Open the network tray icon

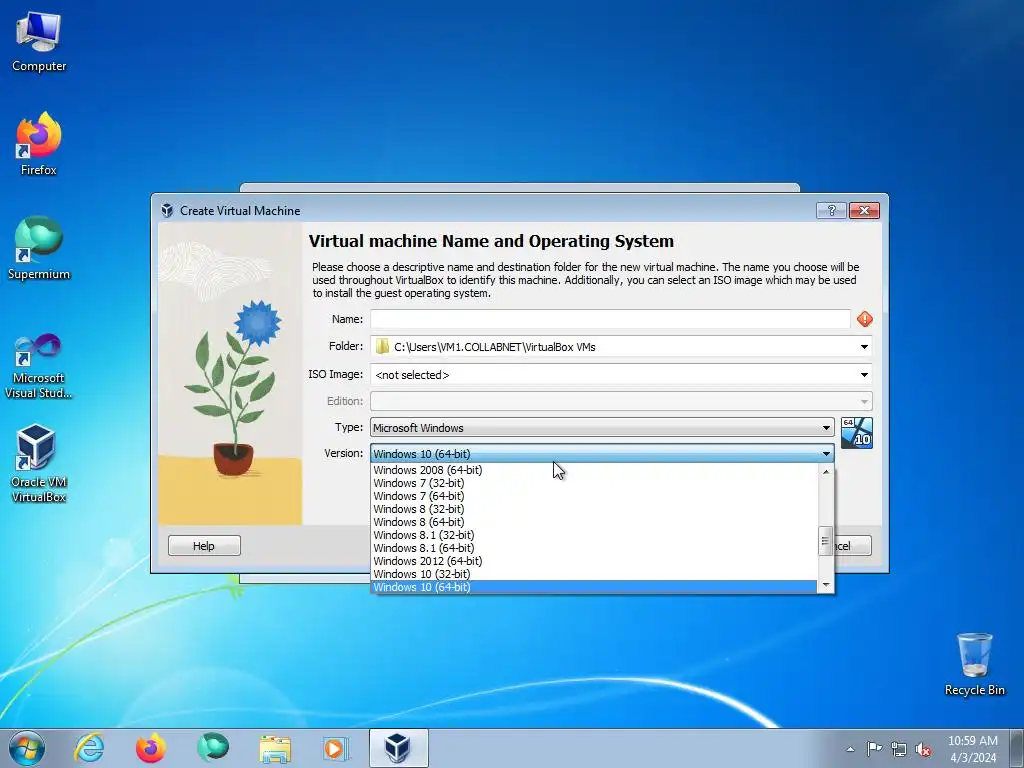899,749
